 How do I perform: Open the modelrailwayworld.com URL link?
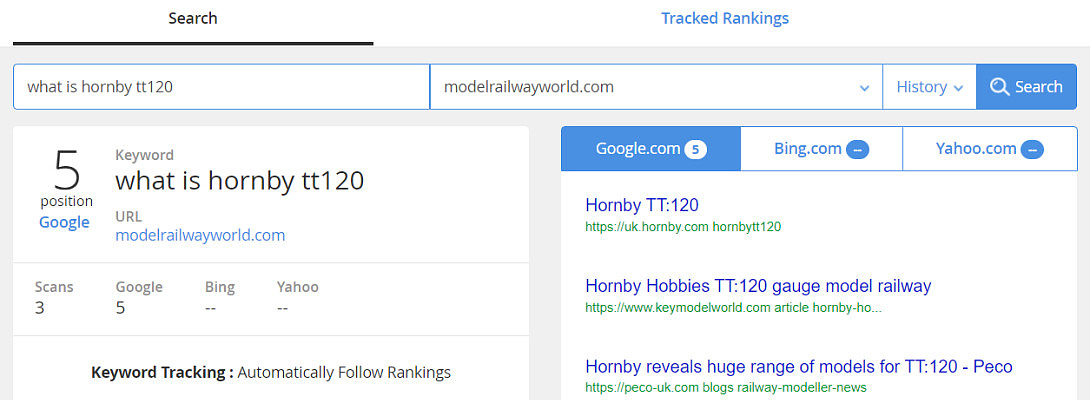point(200,236)
